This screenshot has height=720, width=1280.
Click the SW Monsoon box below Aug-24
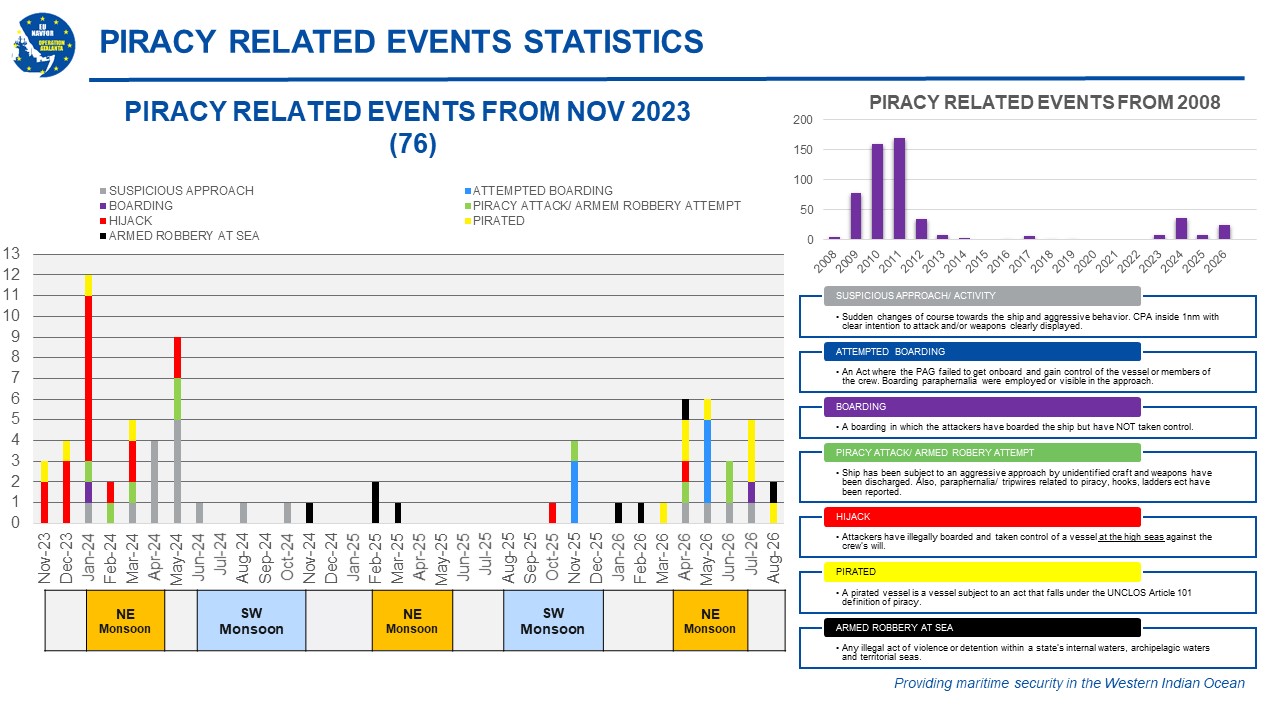pyautogui.click(x=251, y=621)
